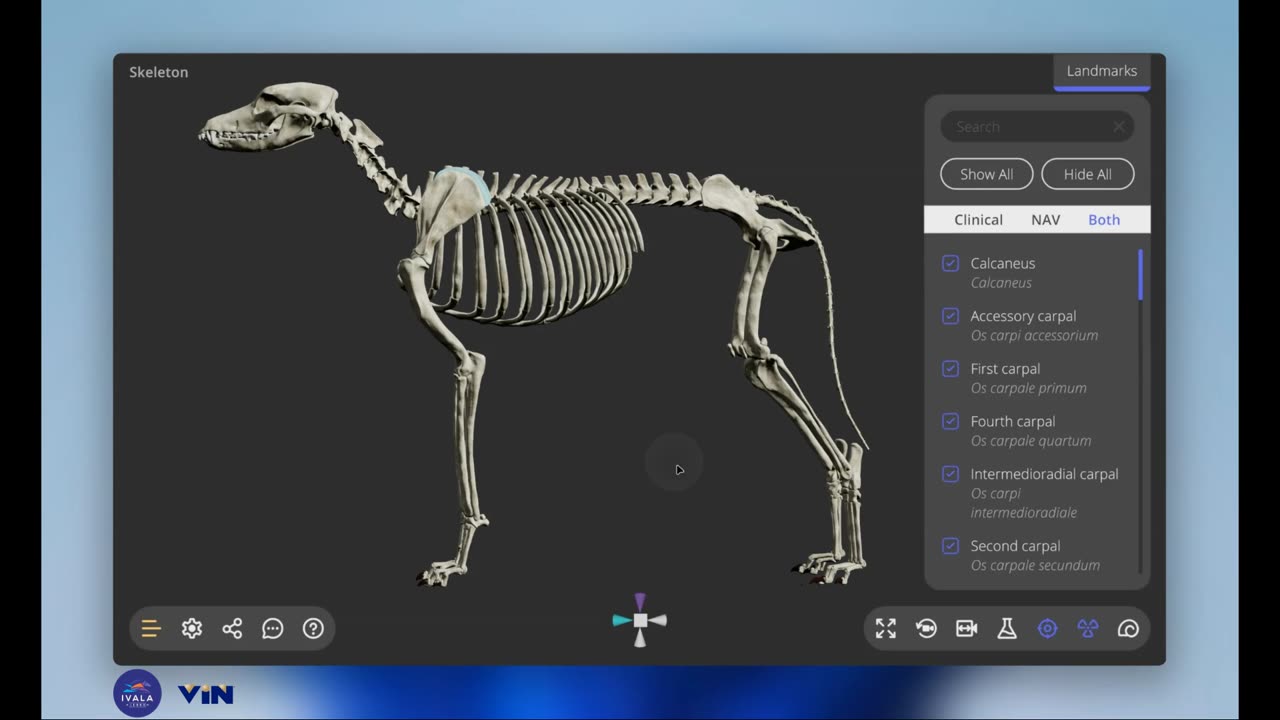The height and width of the screenshot is (720, 1280).
Task: Click the Os carpi accessorium text
Action: 1034,335
